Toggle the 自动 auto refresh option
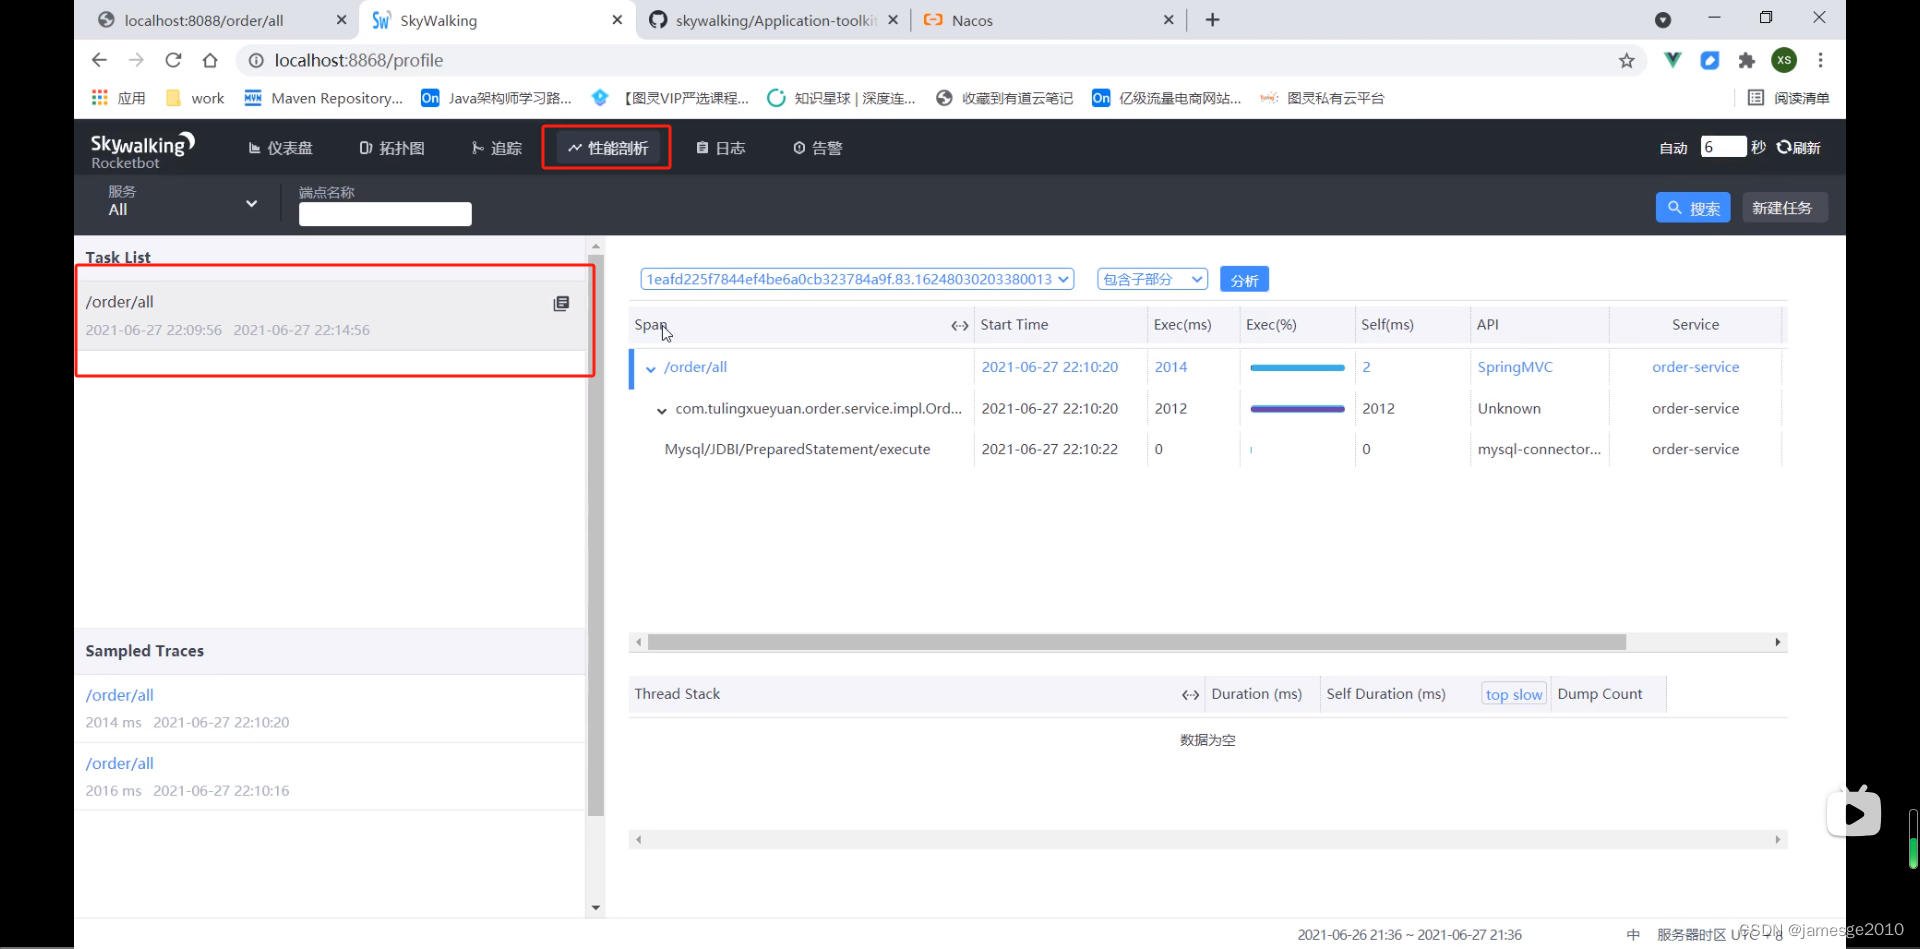 click(1673, 148)
